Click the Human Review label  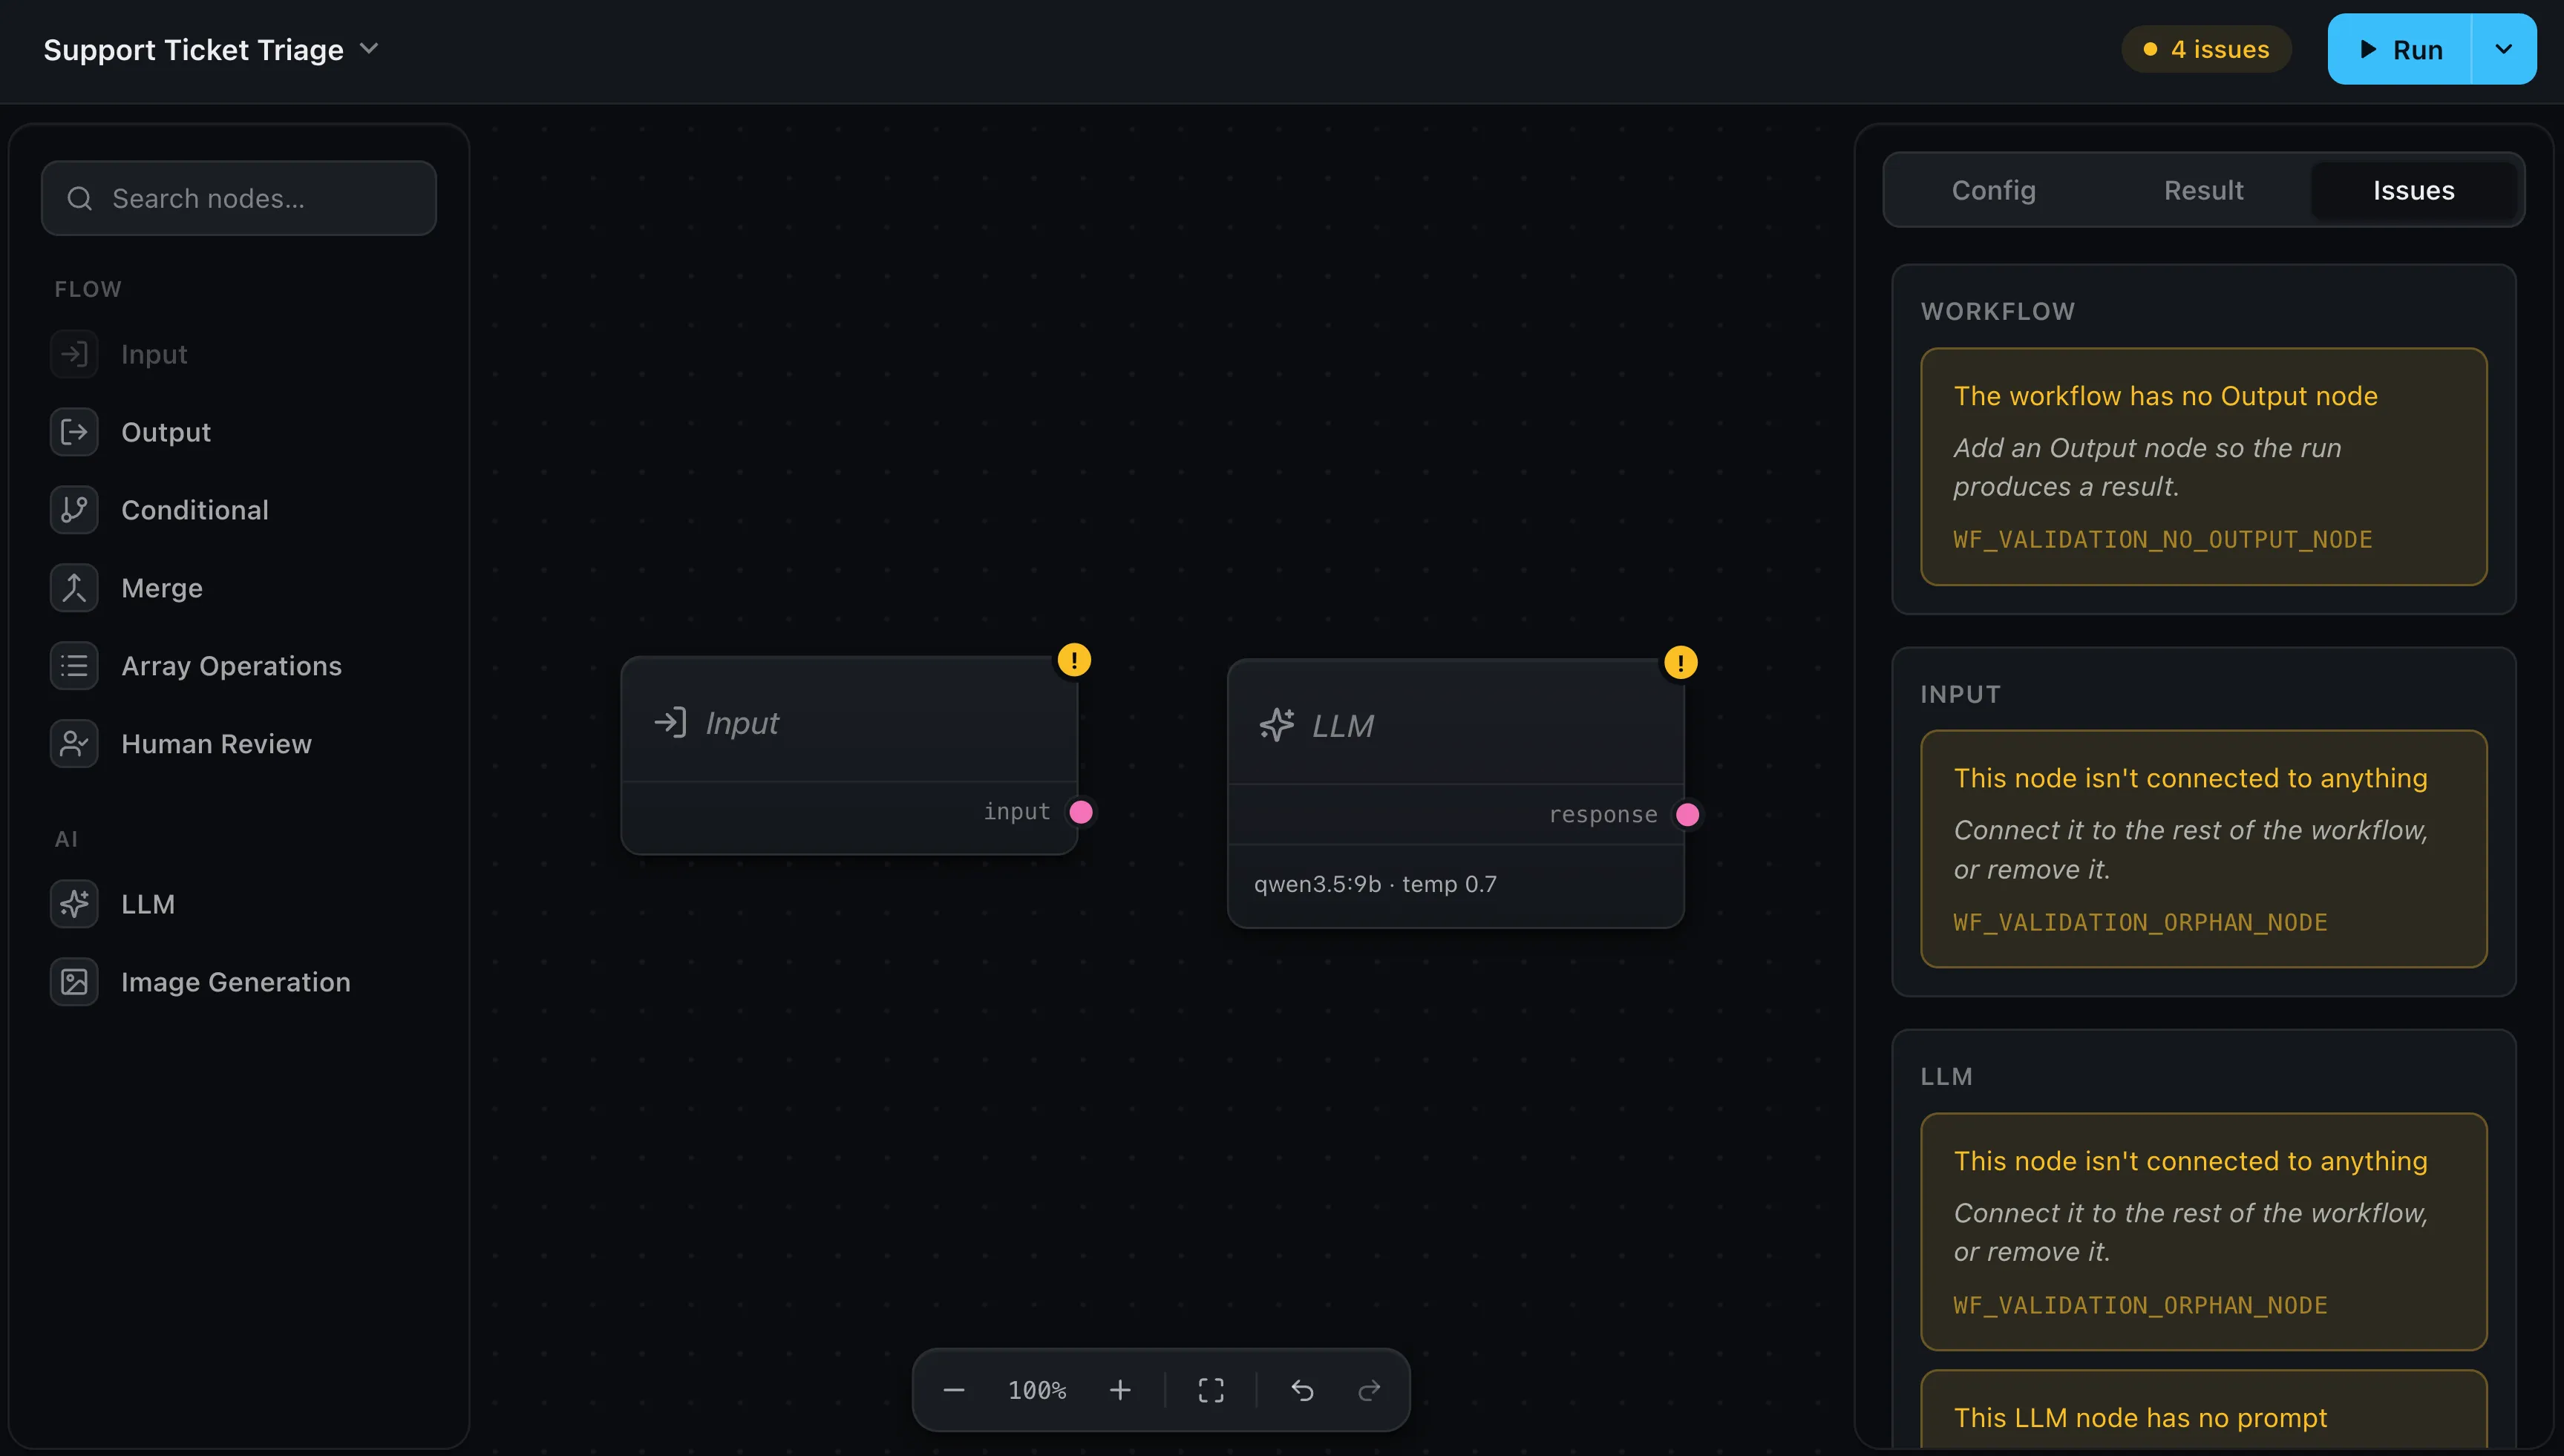point(217,744)
